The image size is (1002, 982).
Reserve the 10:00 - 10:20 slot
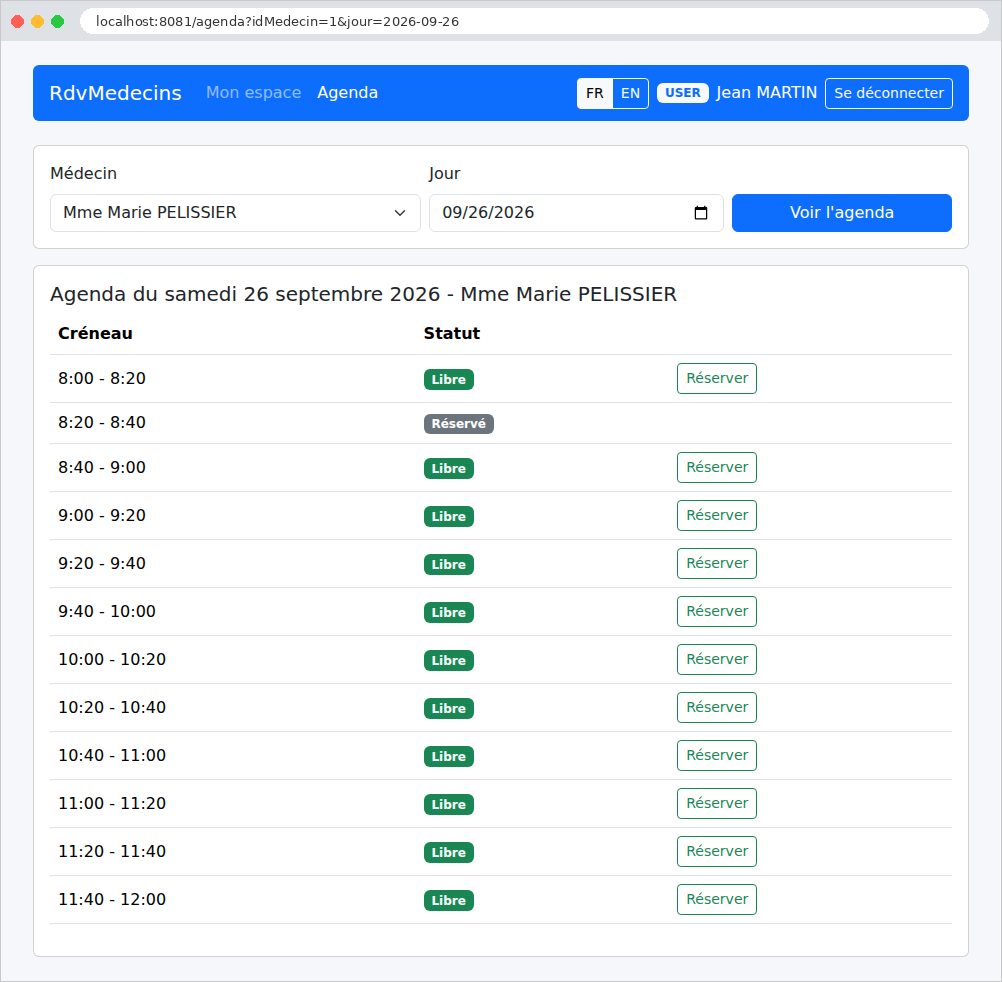coord(716,659)
